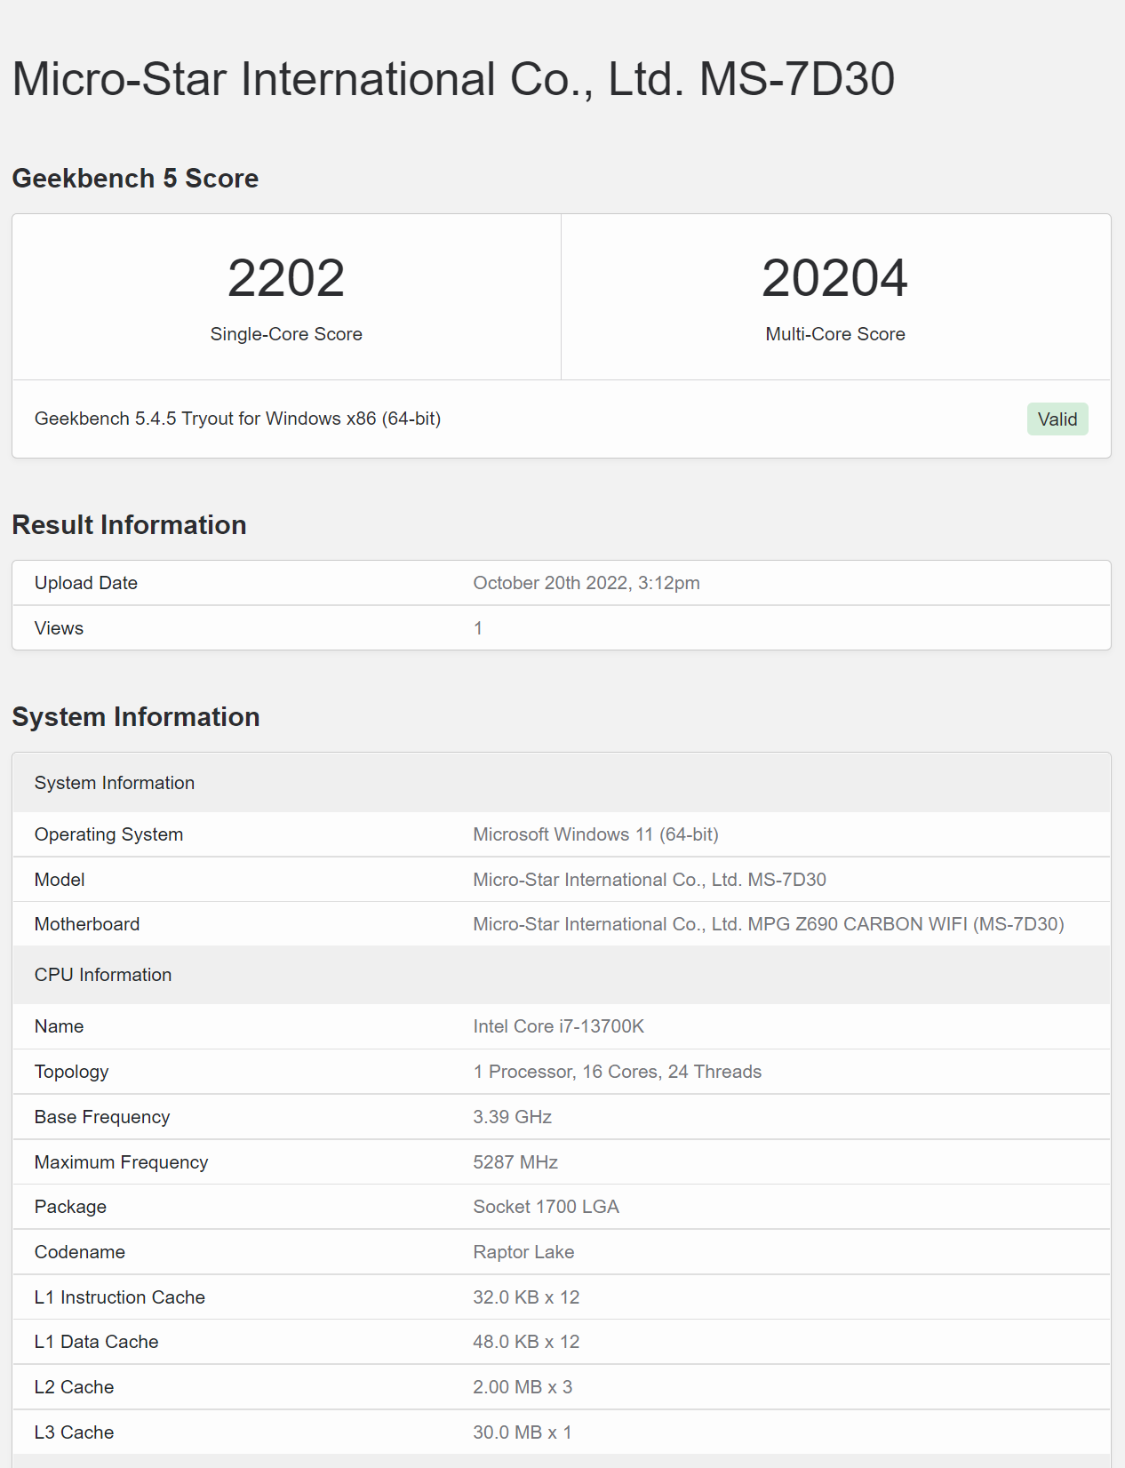
Task: Click the 'L2 Cache' label
Action: click(x=74, y=1387)
